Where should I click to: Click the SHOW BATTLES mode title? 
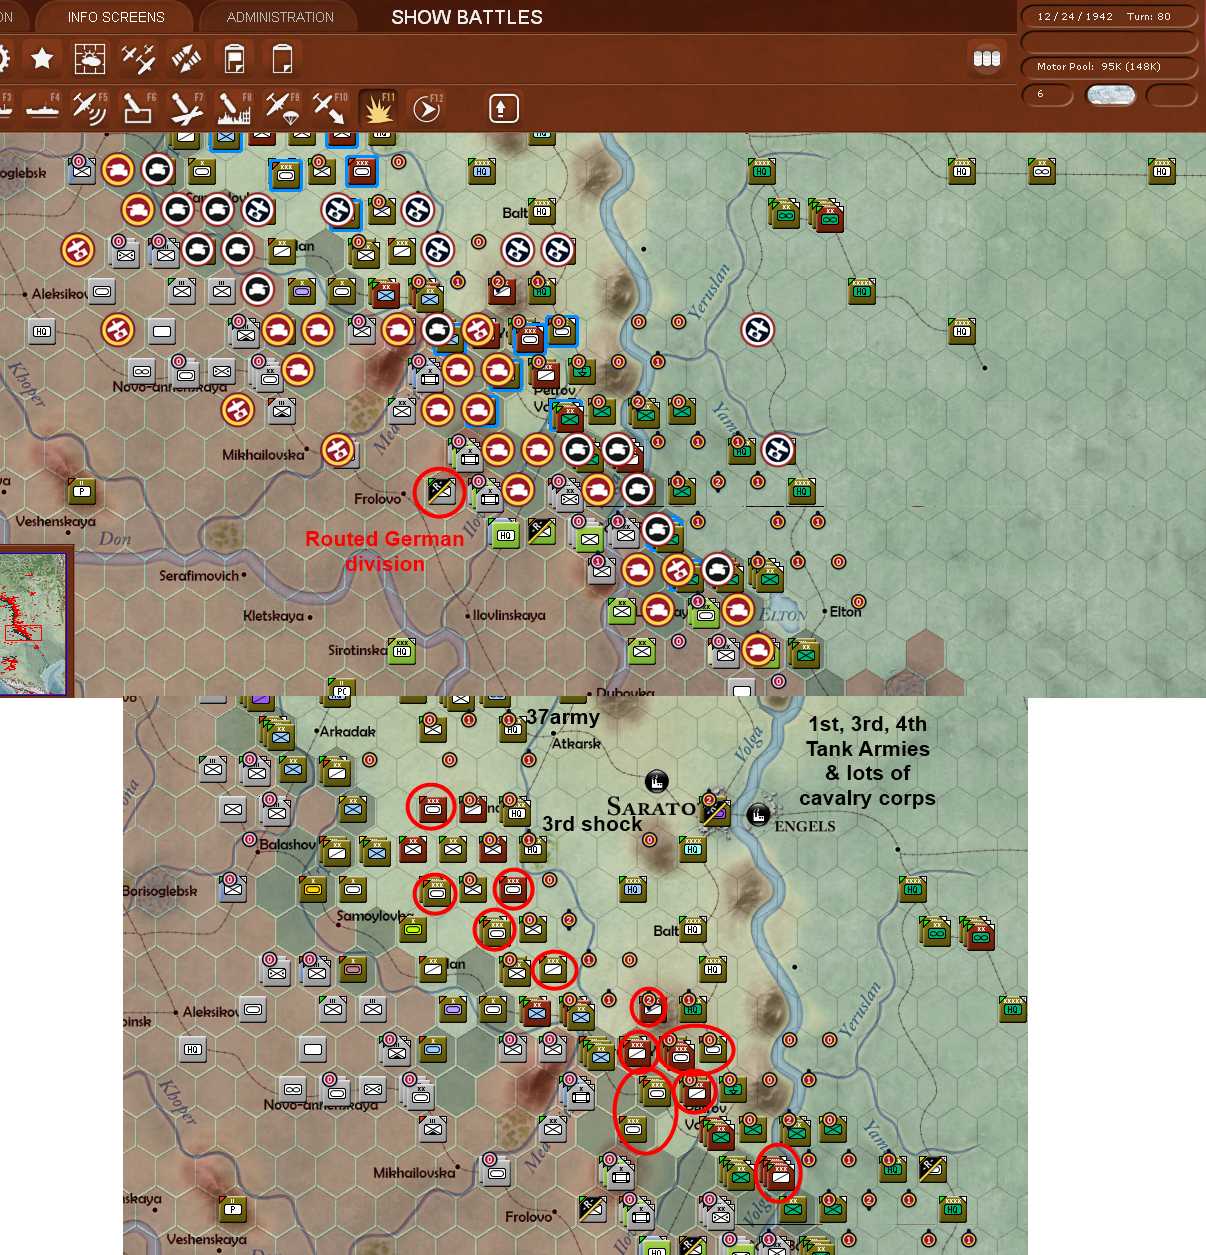click(467, 17)
